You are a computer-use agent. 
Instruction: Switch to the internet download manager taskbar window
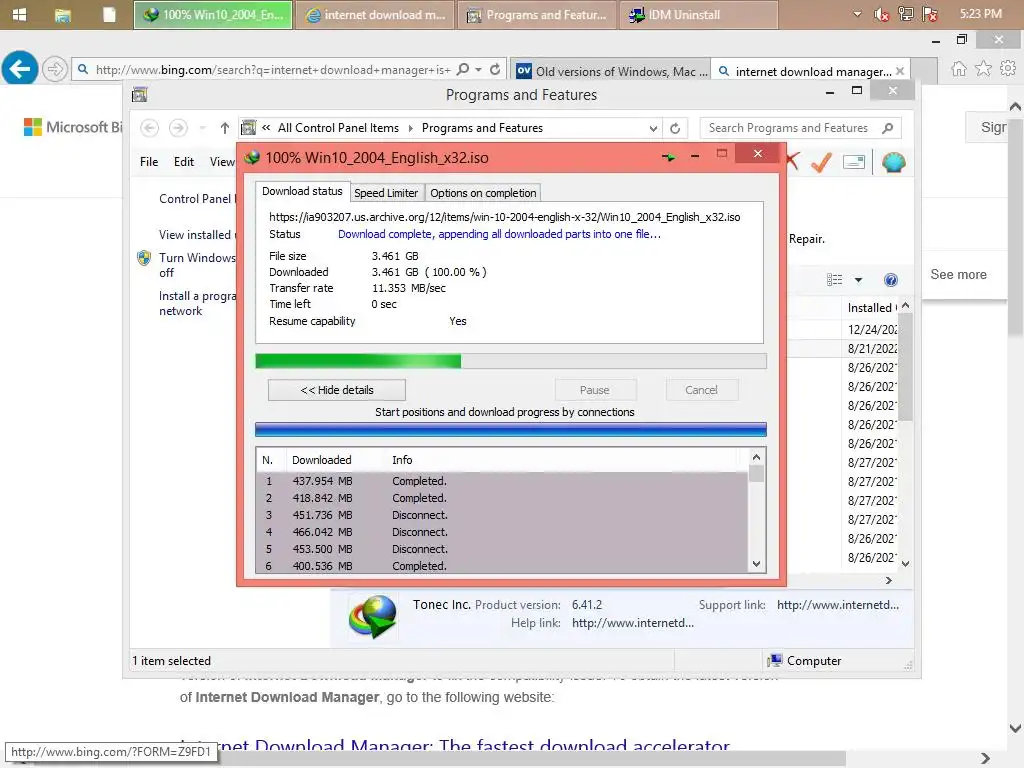375,14
